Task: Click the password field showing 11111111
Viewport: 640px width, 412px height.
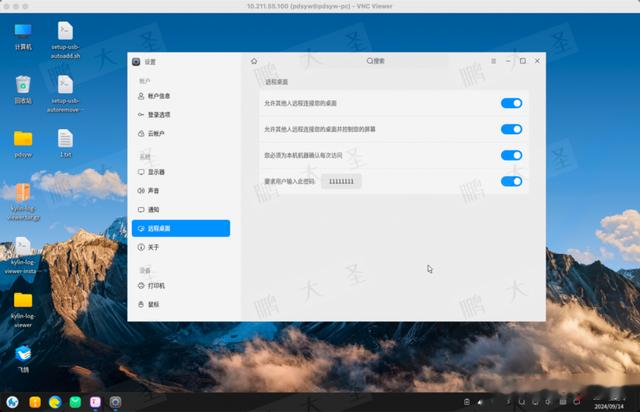Action: coord(341,181)
